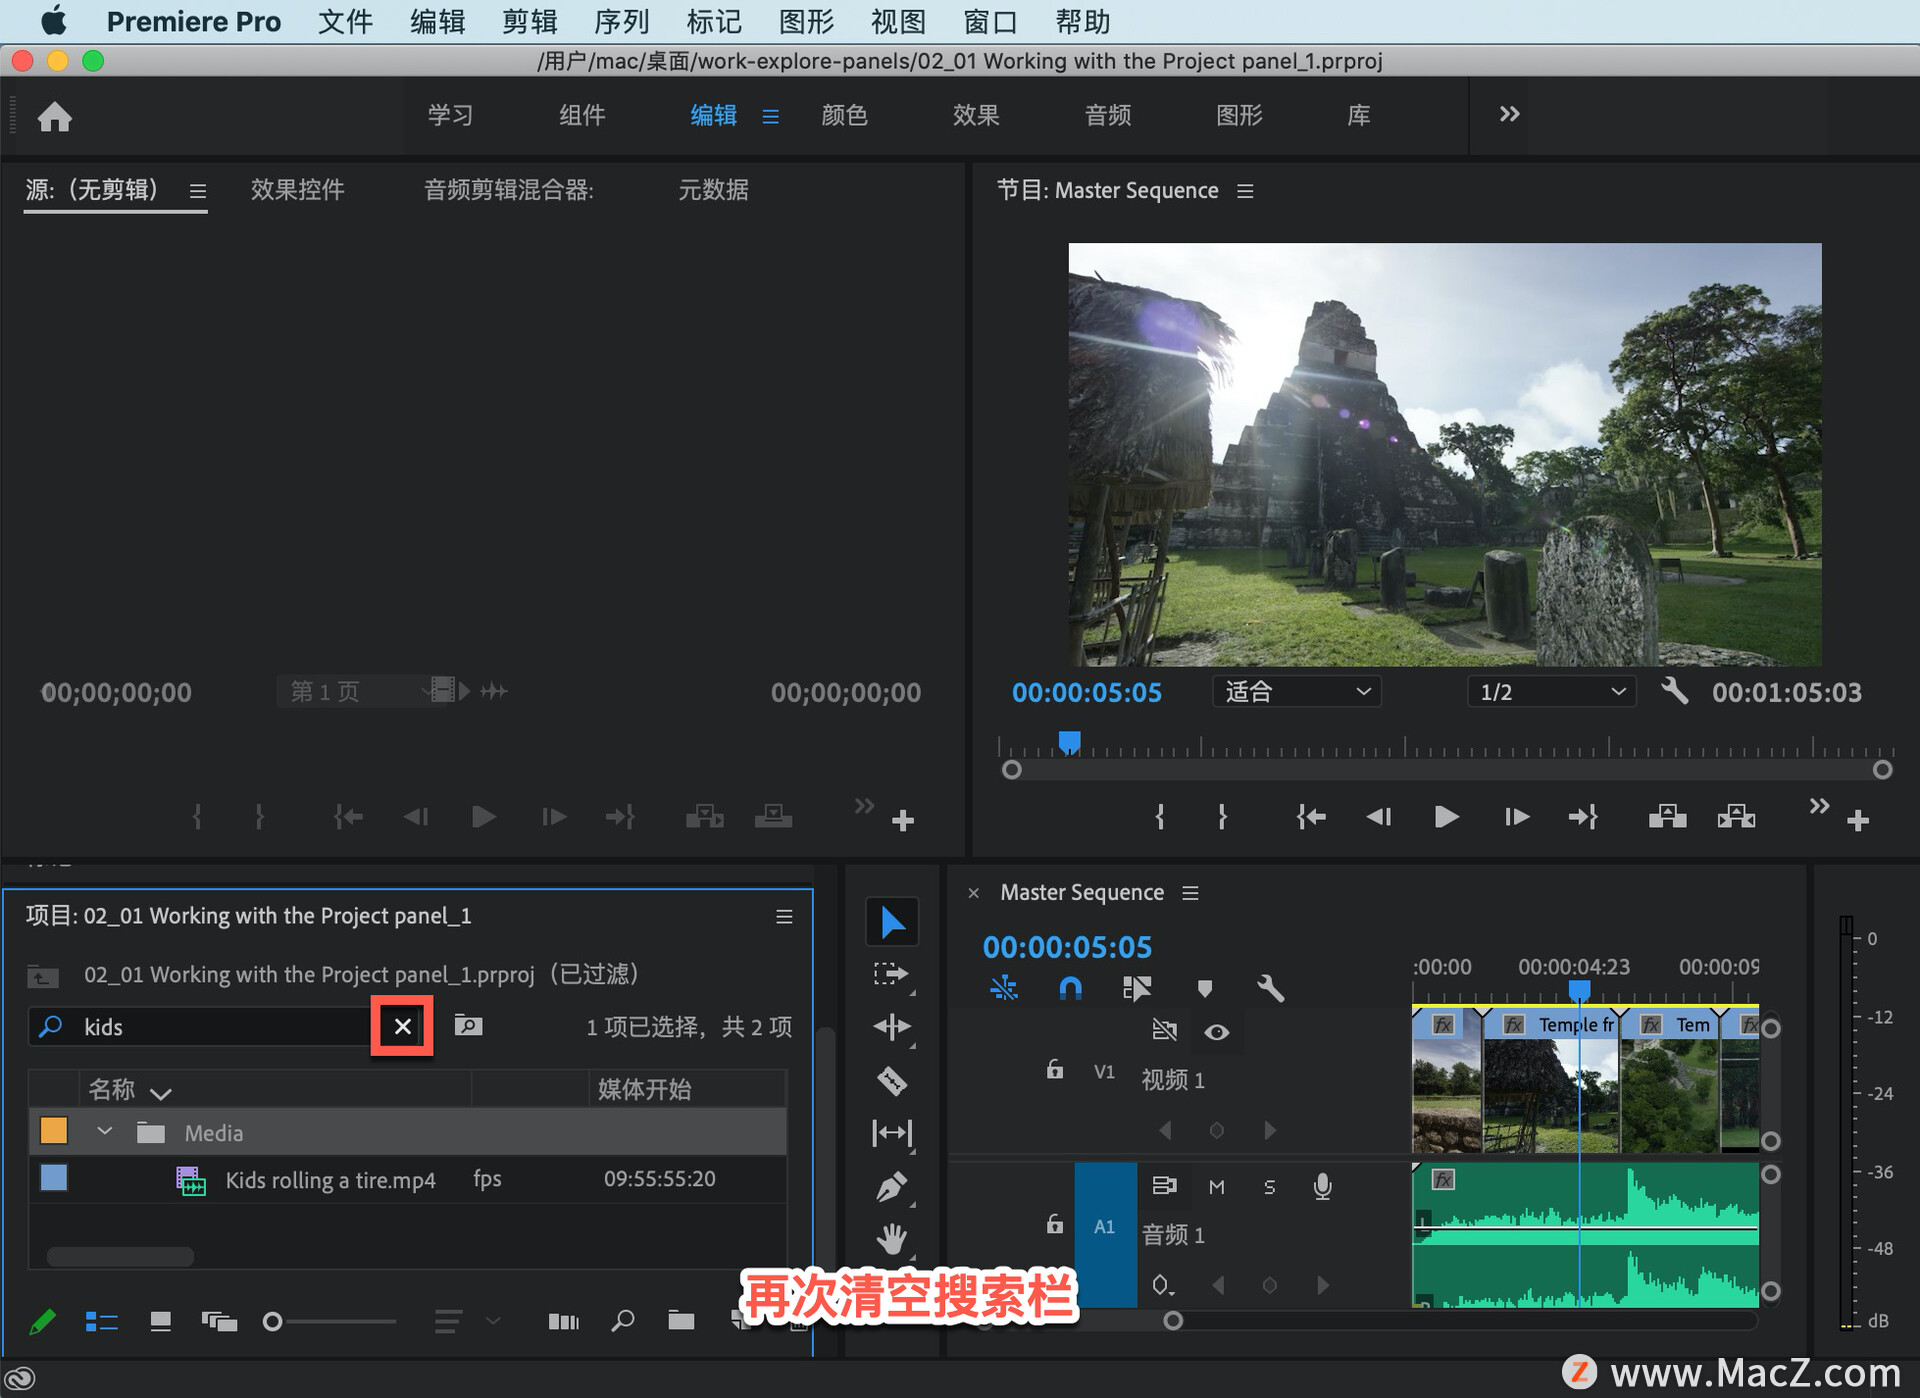Open the Project panel menu
1920x1398 pixels.
784,916
